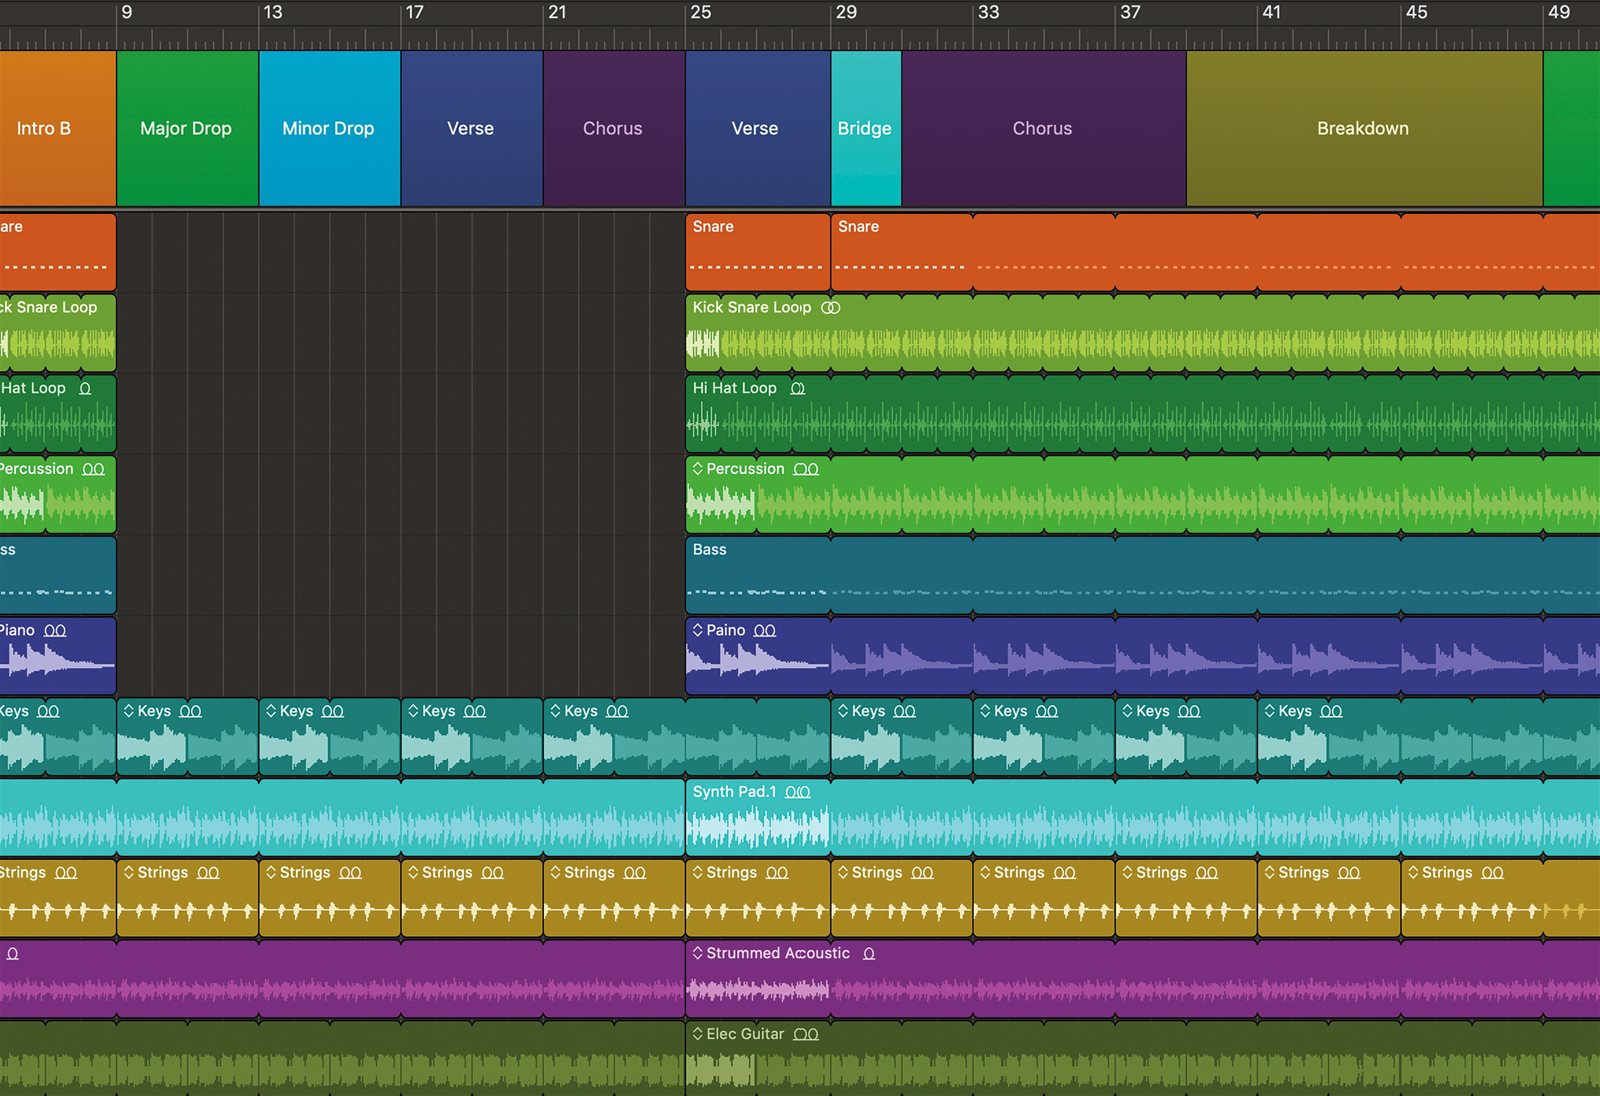Click the loop icon beside the Paino region name
1600x1096 pixels.
[x=764, y=631]
